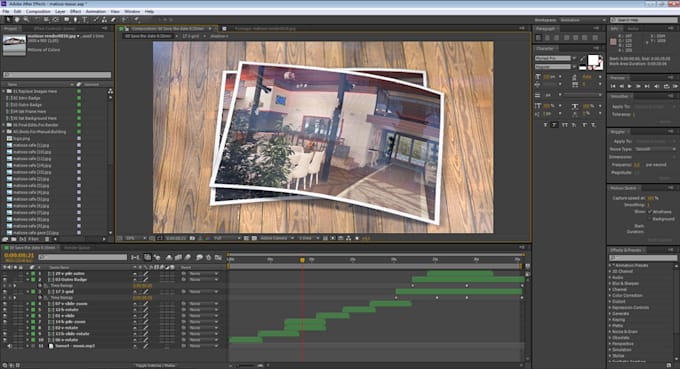The height and width of the screenshot is (369, 680).
Task: Select the Horizontal Type tool
Action: (x=85, y=20)
